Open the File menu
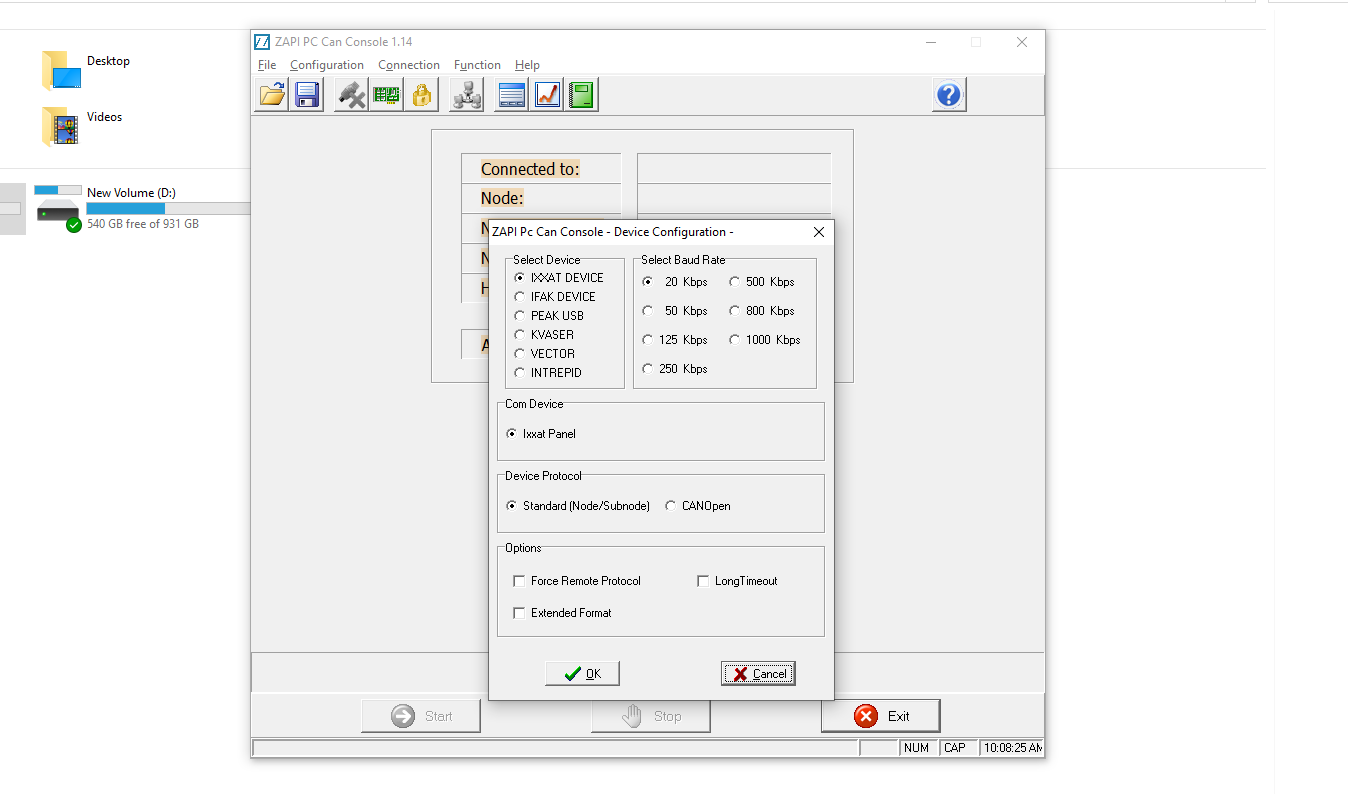The image size is (1348, 794). [x=267, y=65]
